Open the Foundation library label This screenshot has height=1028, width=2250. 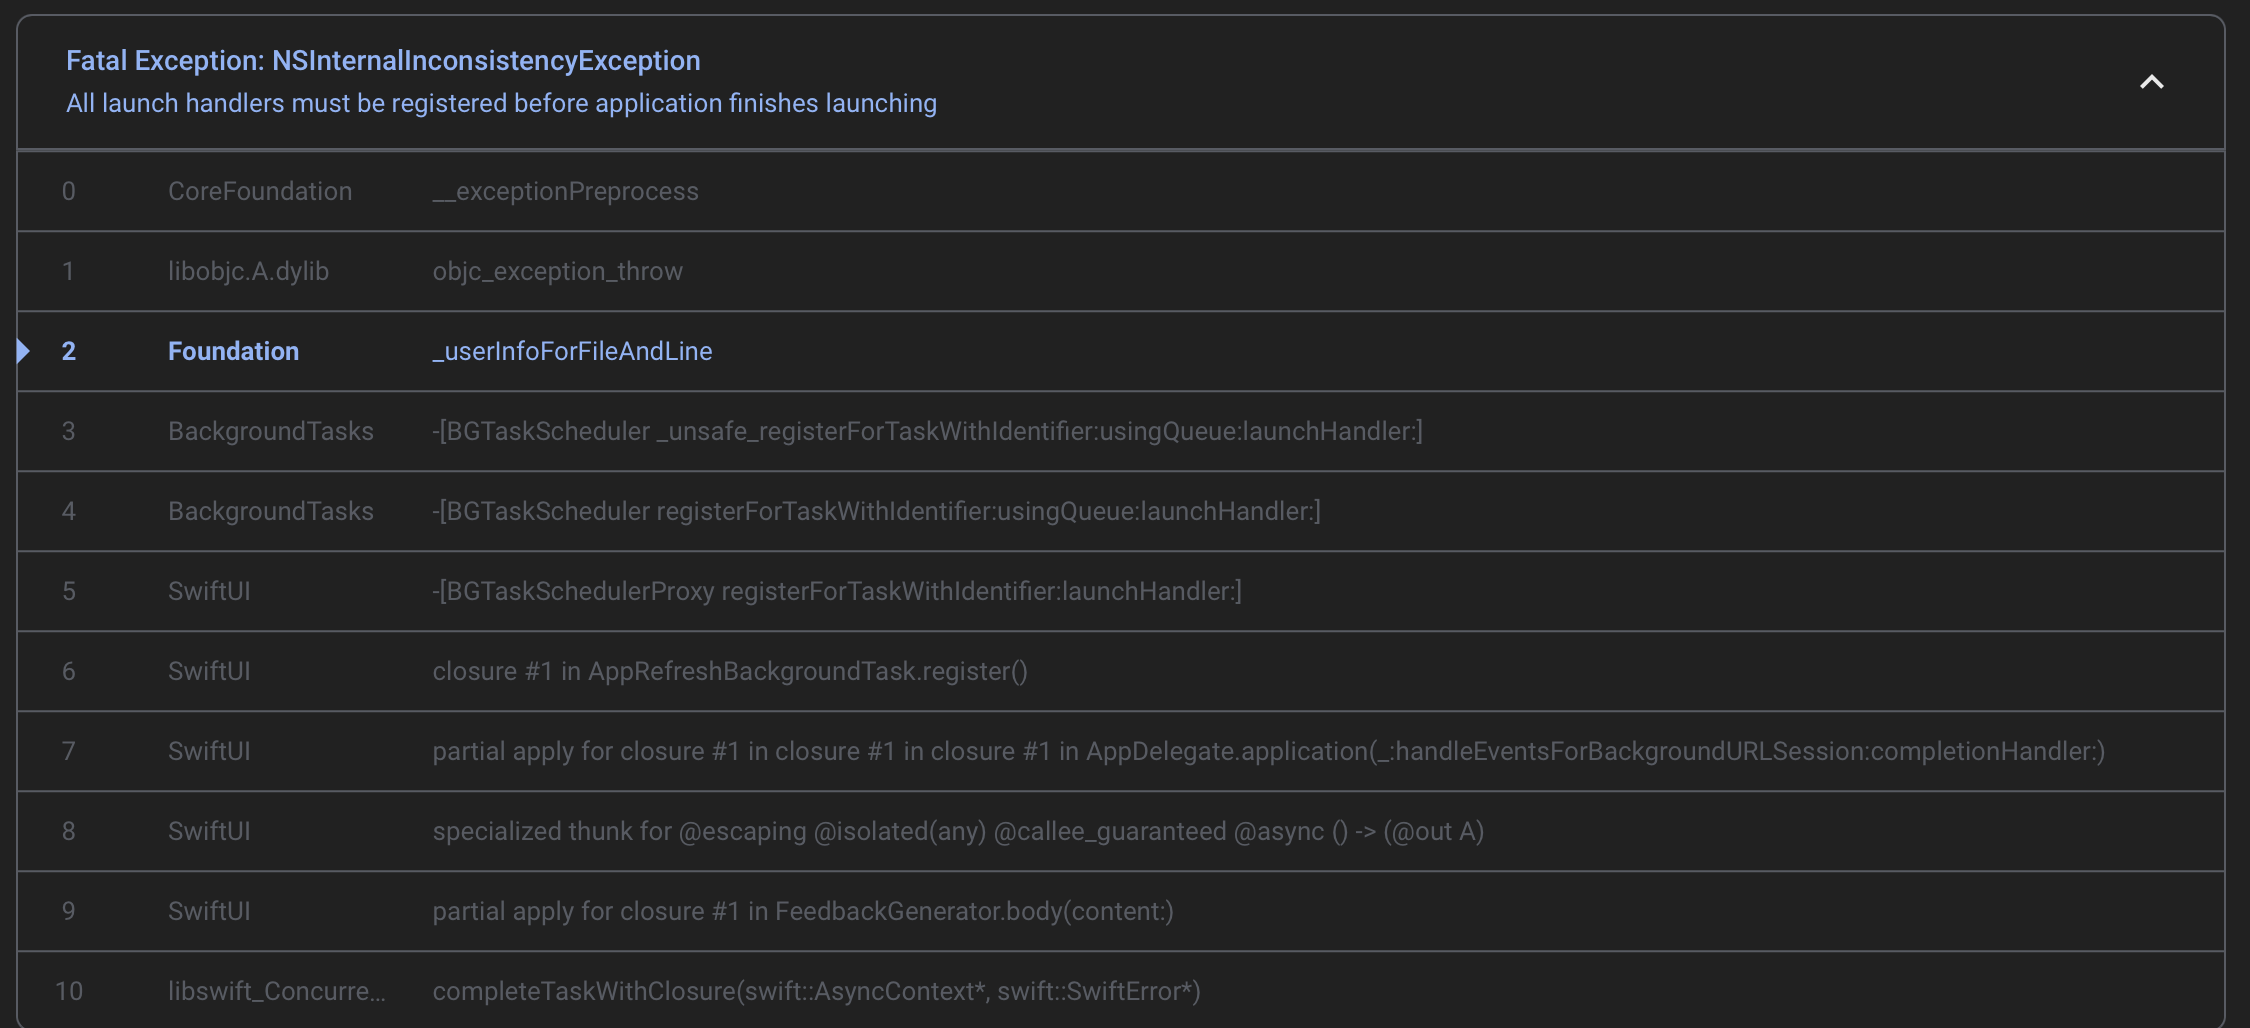[x=233, y=351]
